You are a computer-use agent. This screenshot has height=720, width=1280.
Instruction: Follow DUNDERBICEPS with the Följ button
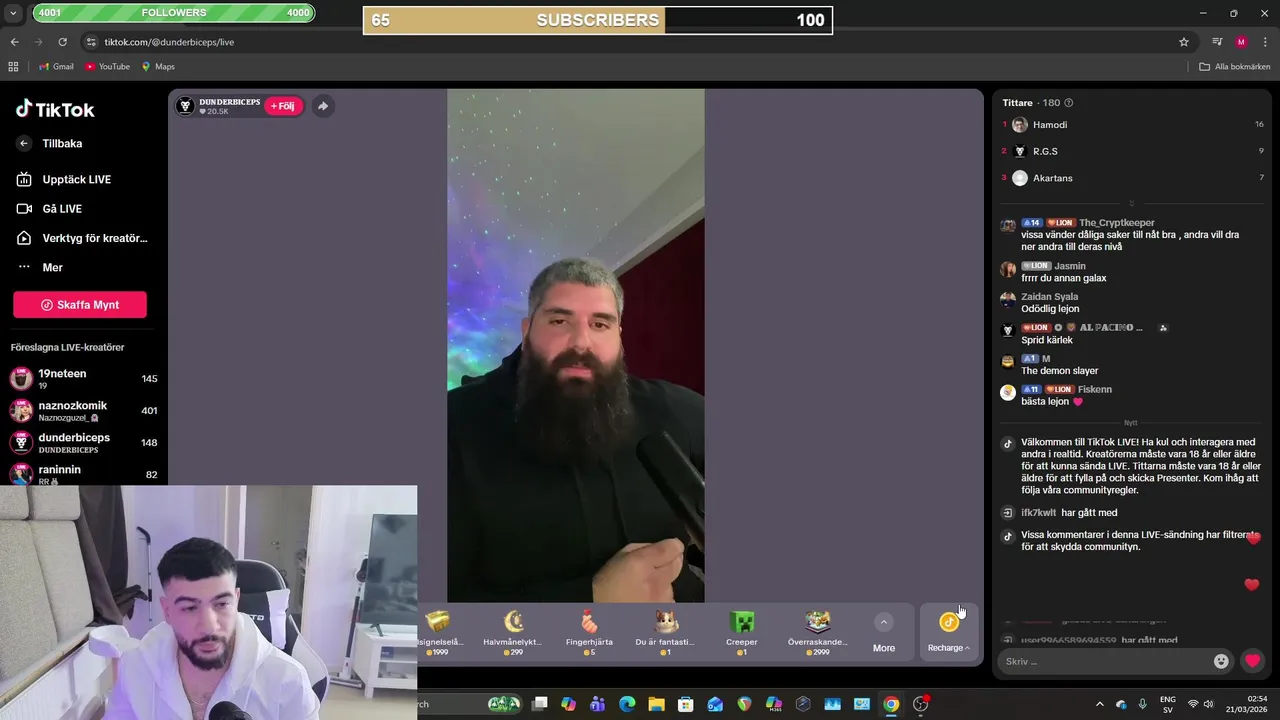pos(283,106)
